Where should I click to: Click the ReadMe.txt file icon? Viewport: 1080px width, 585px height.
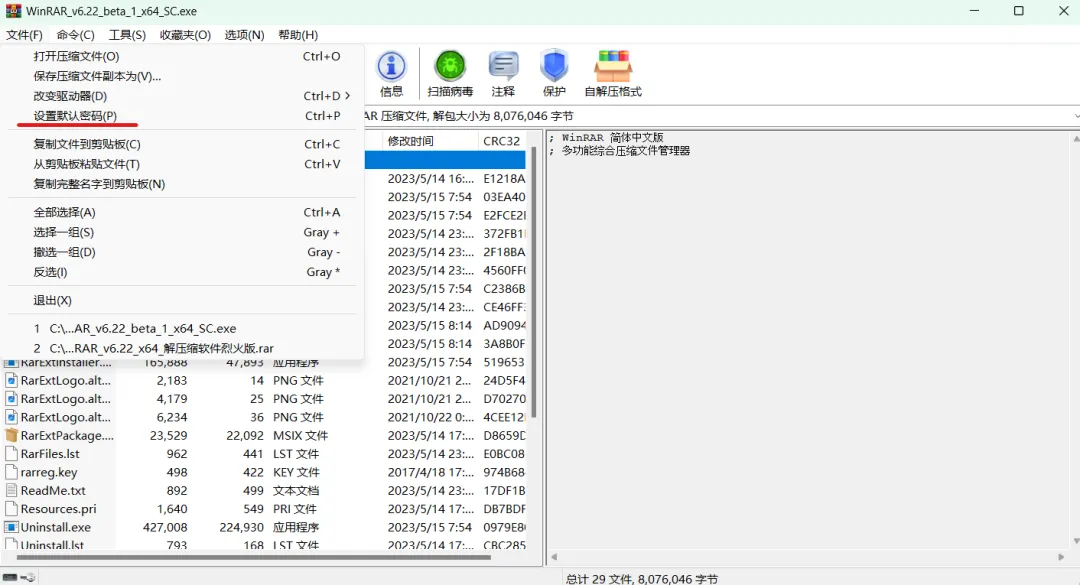[x=11, y=491]
